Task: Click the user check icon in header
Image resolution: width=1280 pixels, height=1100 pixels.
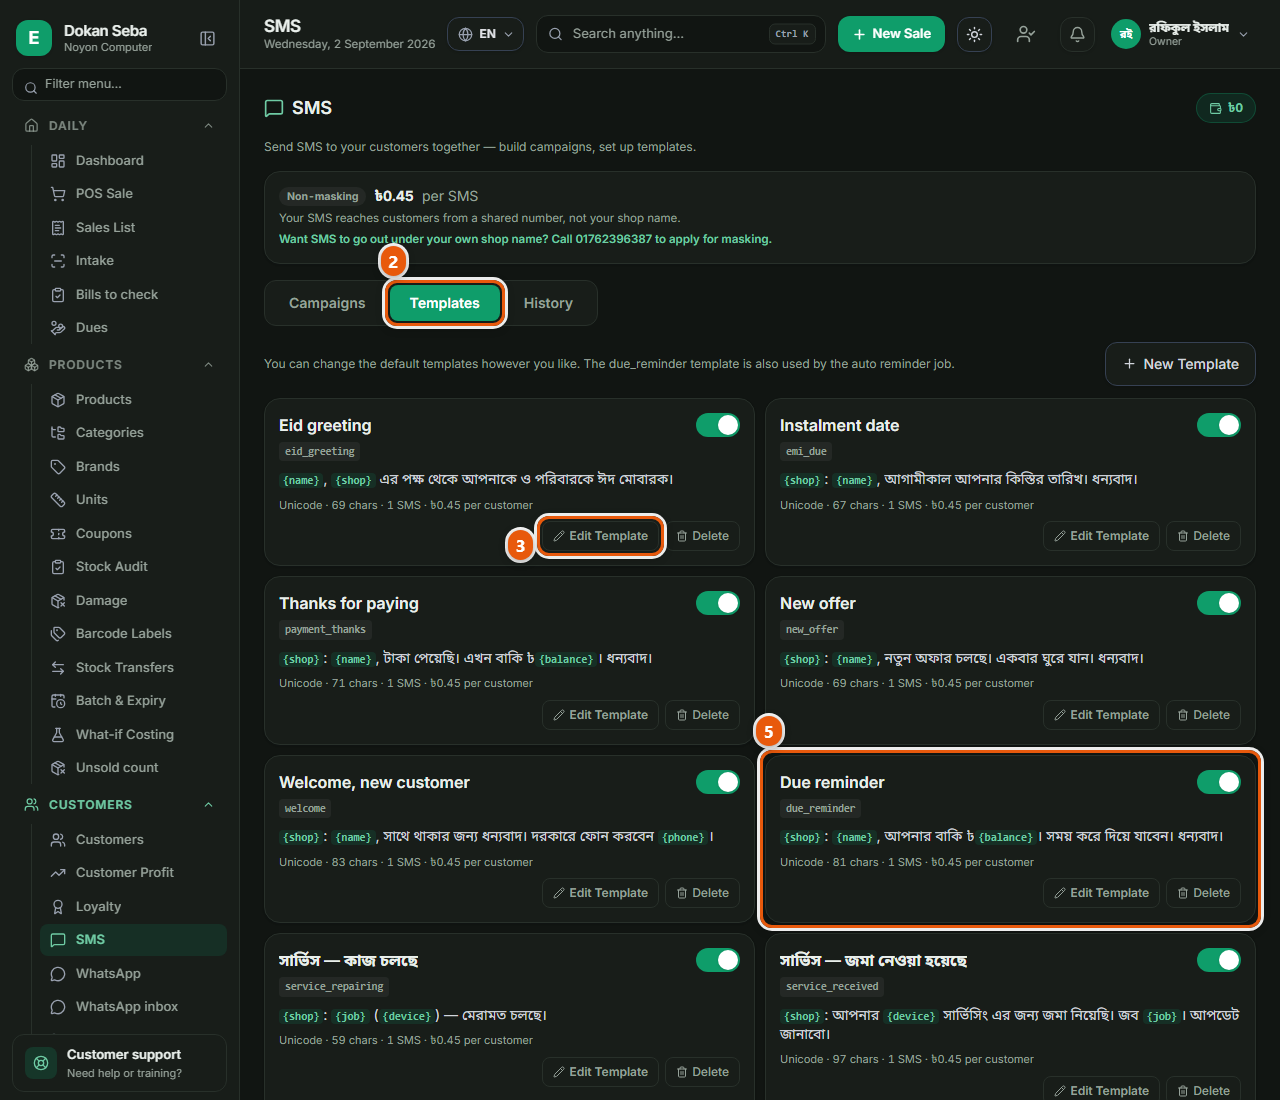Action: click(1025, 34)
